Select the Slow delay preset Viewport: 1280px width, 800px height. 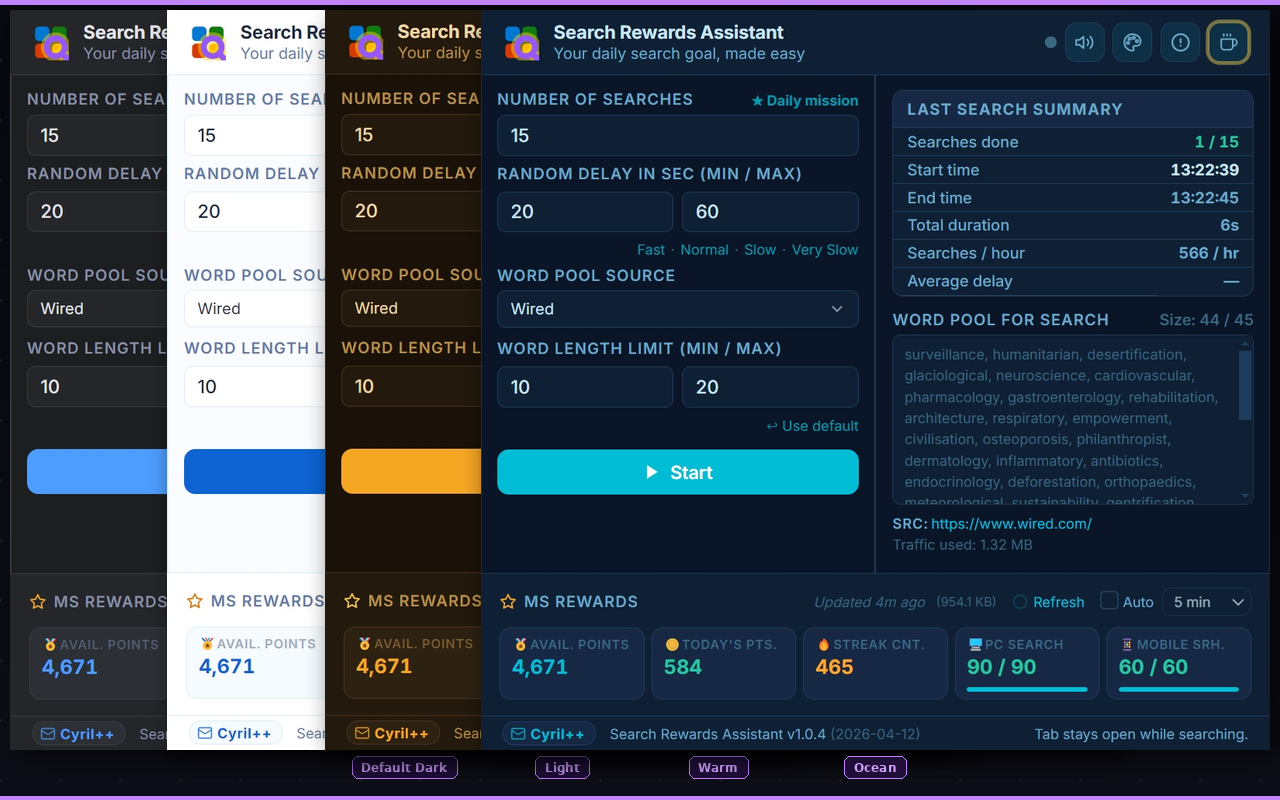pyautogui.click(x=760, y=250)
